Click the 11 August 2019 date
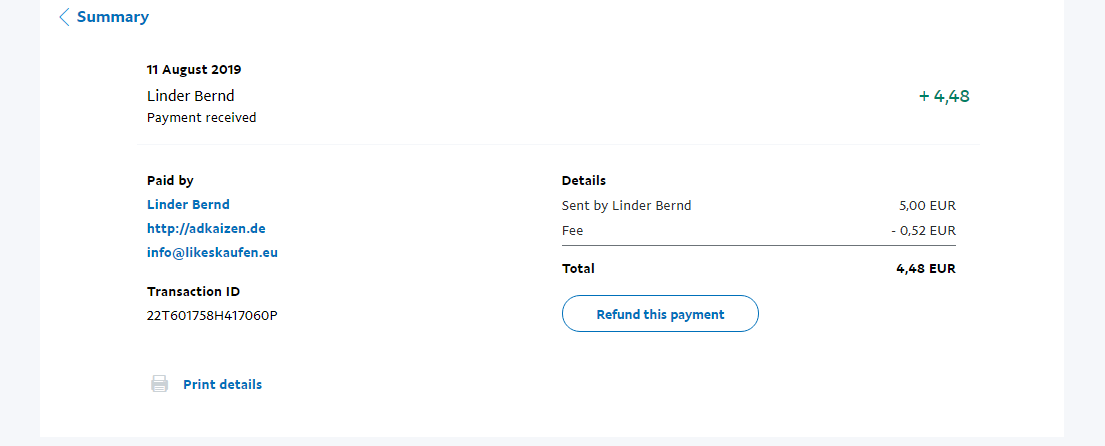Image resolution: width=1105 pixels, height=446 pixels. [x=194, y=70]
